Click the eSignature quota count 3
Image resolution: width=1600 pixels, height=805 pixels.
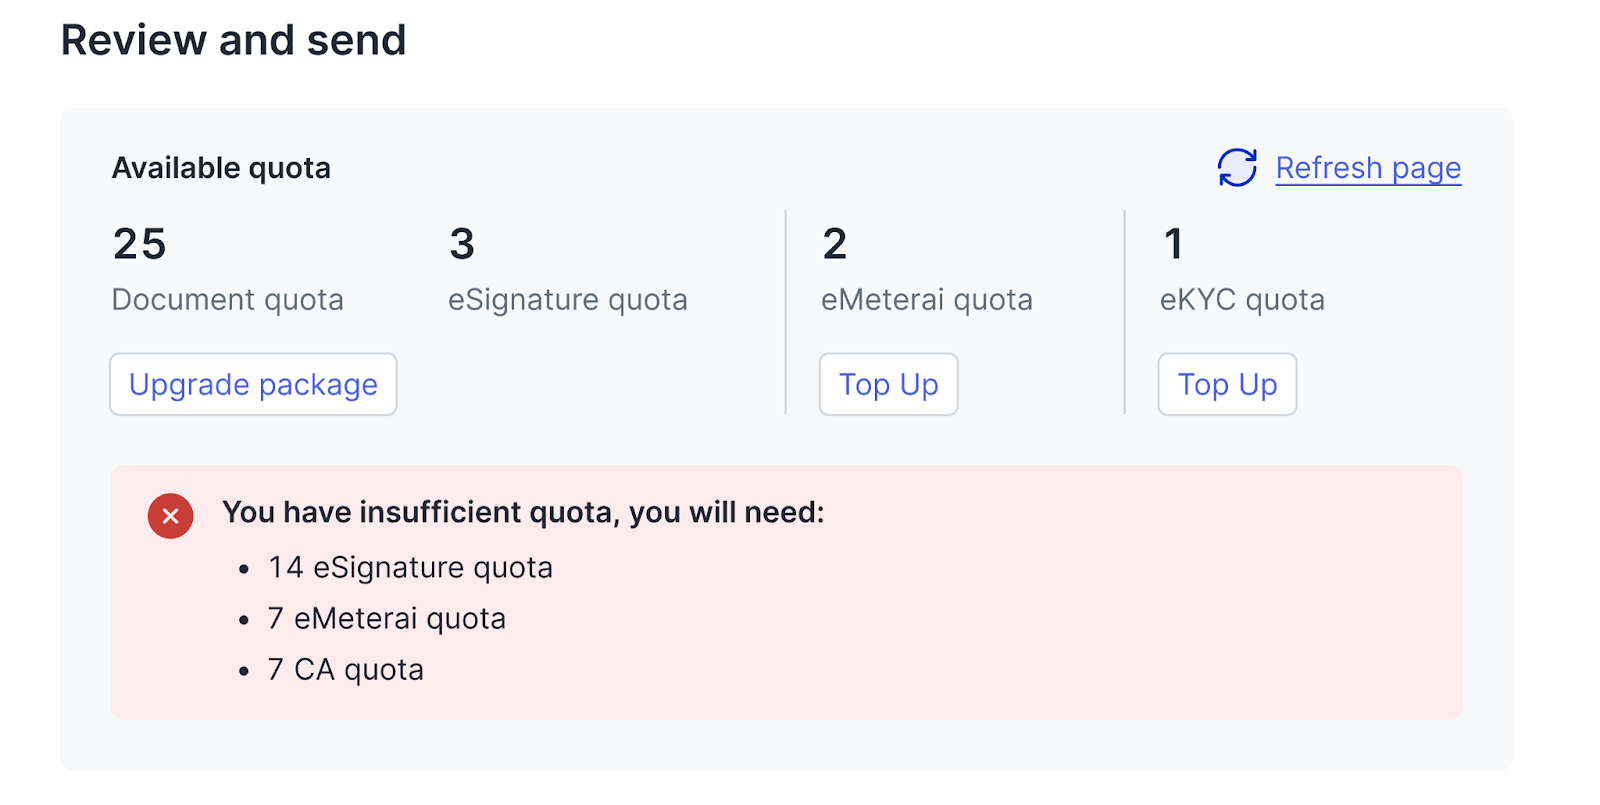[x=462, y=244]
